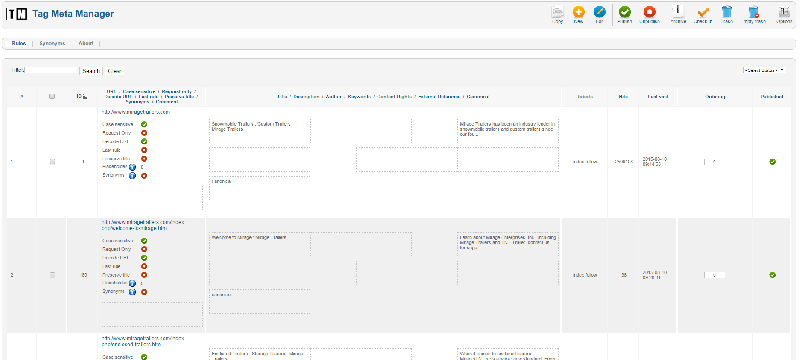Click the Empty trash icon with red badge
The height and width of the screenshot is (360, 800).
(754, 12)
